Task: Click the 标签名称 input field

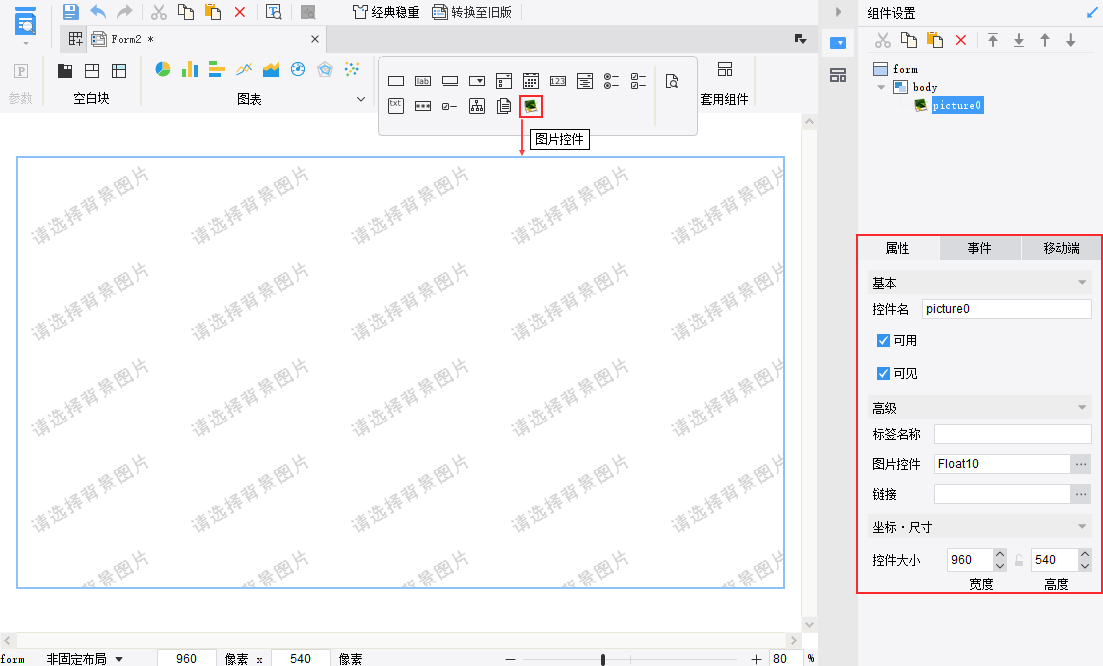Action: click(1013, 434)
